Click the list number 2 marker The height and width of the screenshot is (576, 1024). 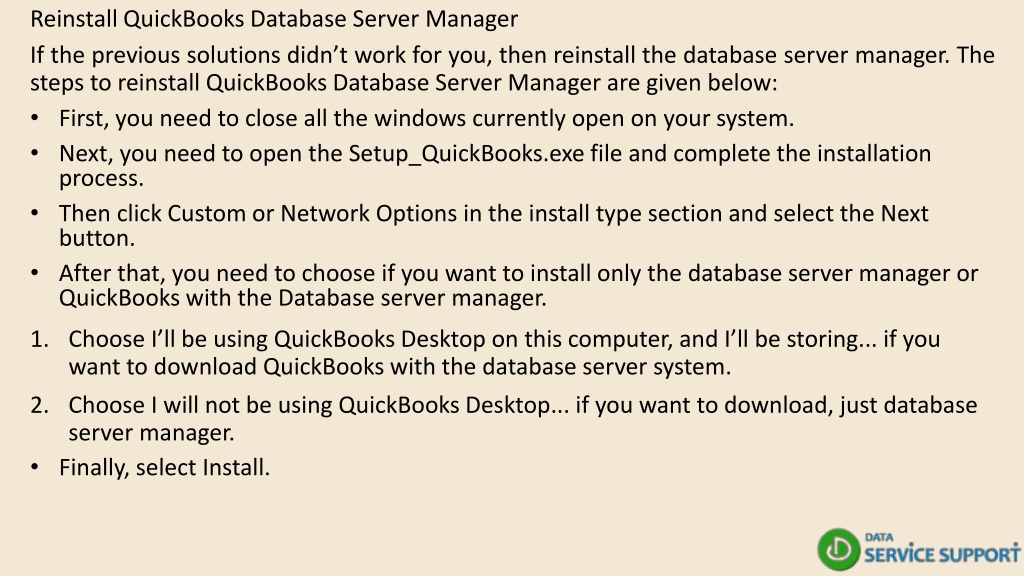(39, 405)
